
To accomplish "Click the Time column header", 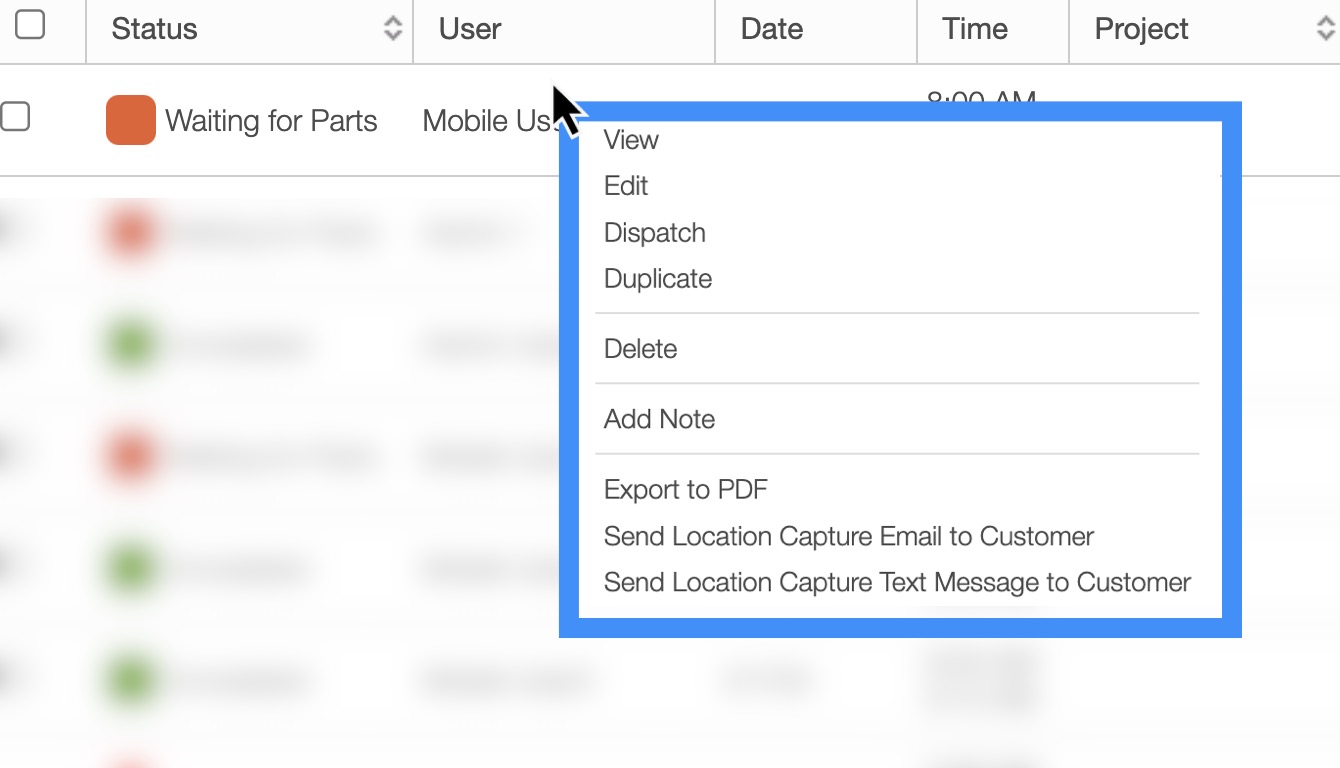I will coord(975,29).
